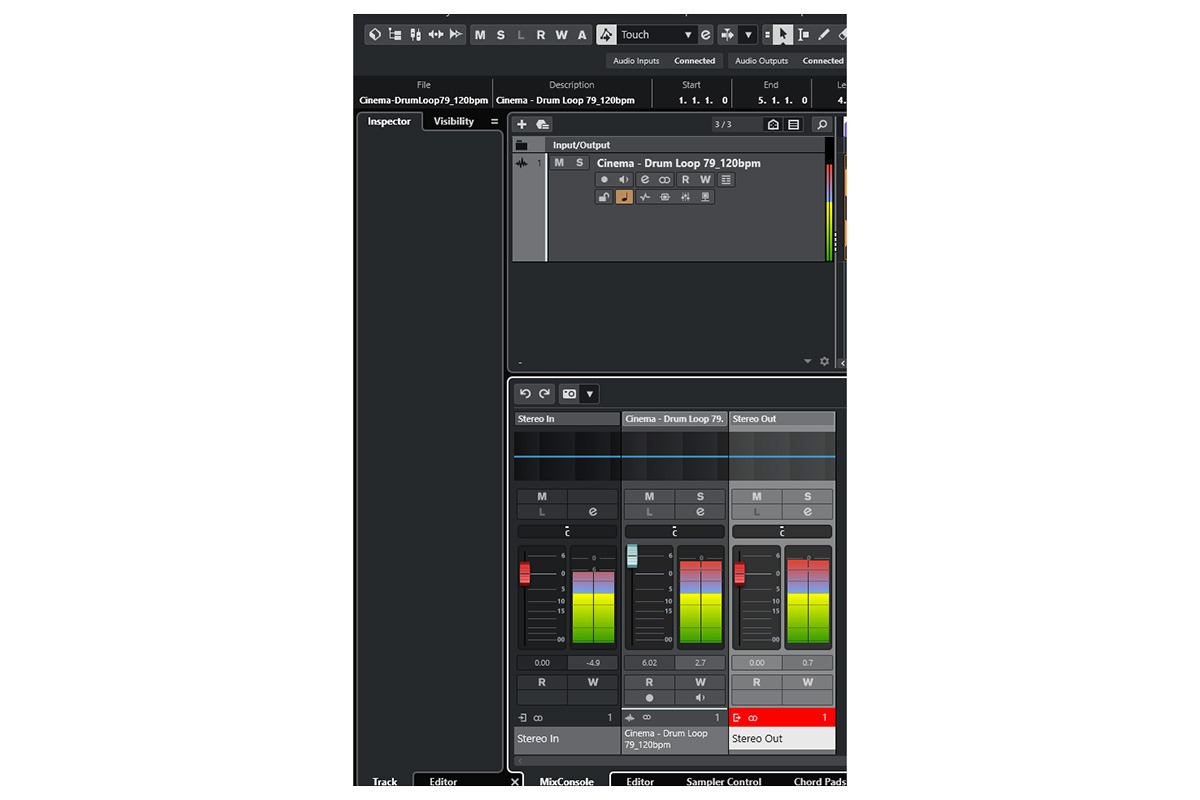The width and height of the screenshot is (1200, 800).
Task: Click the Add Track plus icon
Action: pyautogui.click(x=521, y=125)
